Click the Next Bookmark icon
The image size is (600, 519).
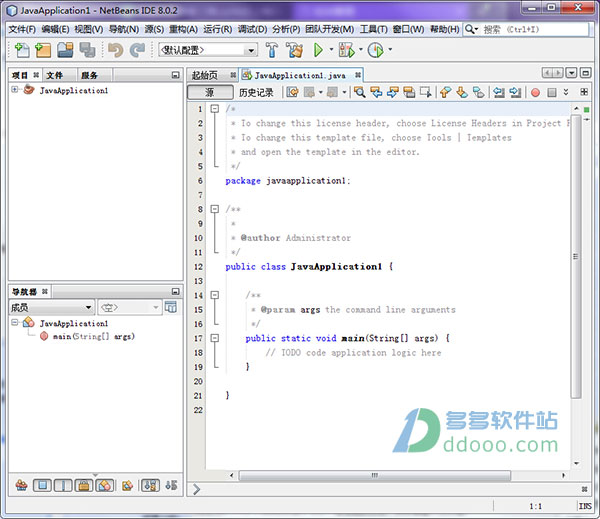click(462, 92)
